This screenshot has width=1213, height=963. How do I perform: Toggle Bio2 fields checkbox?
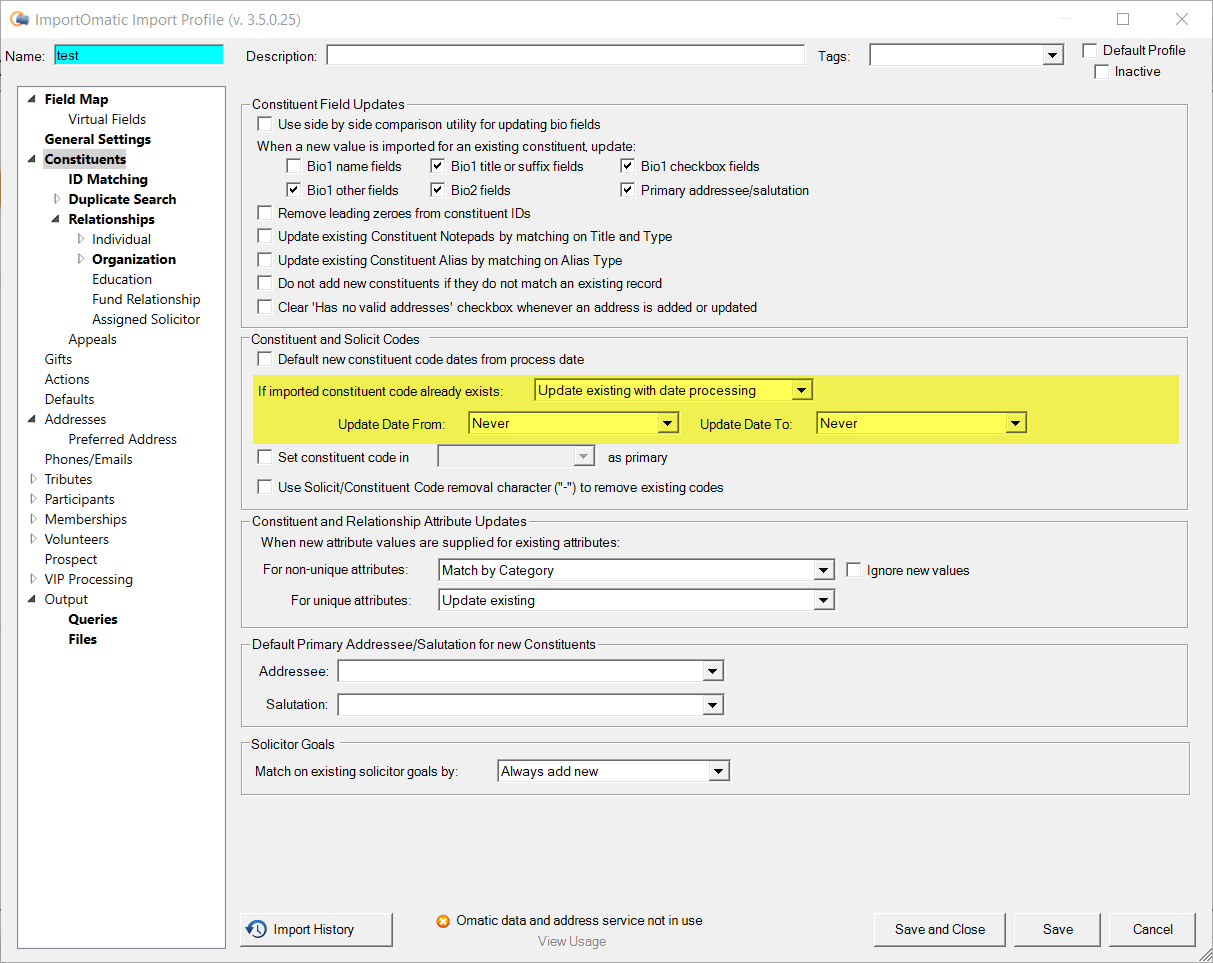point(438,190)
